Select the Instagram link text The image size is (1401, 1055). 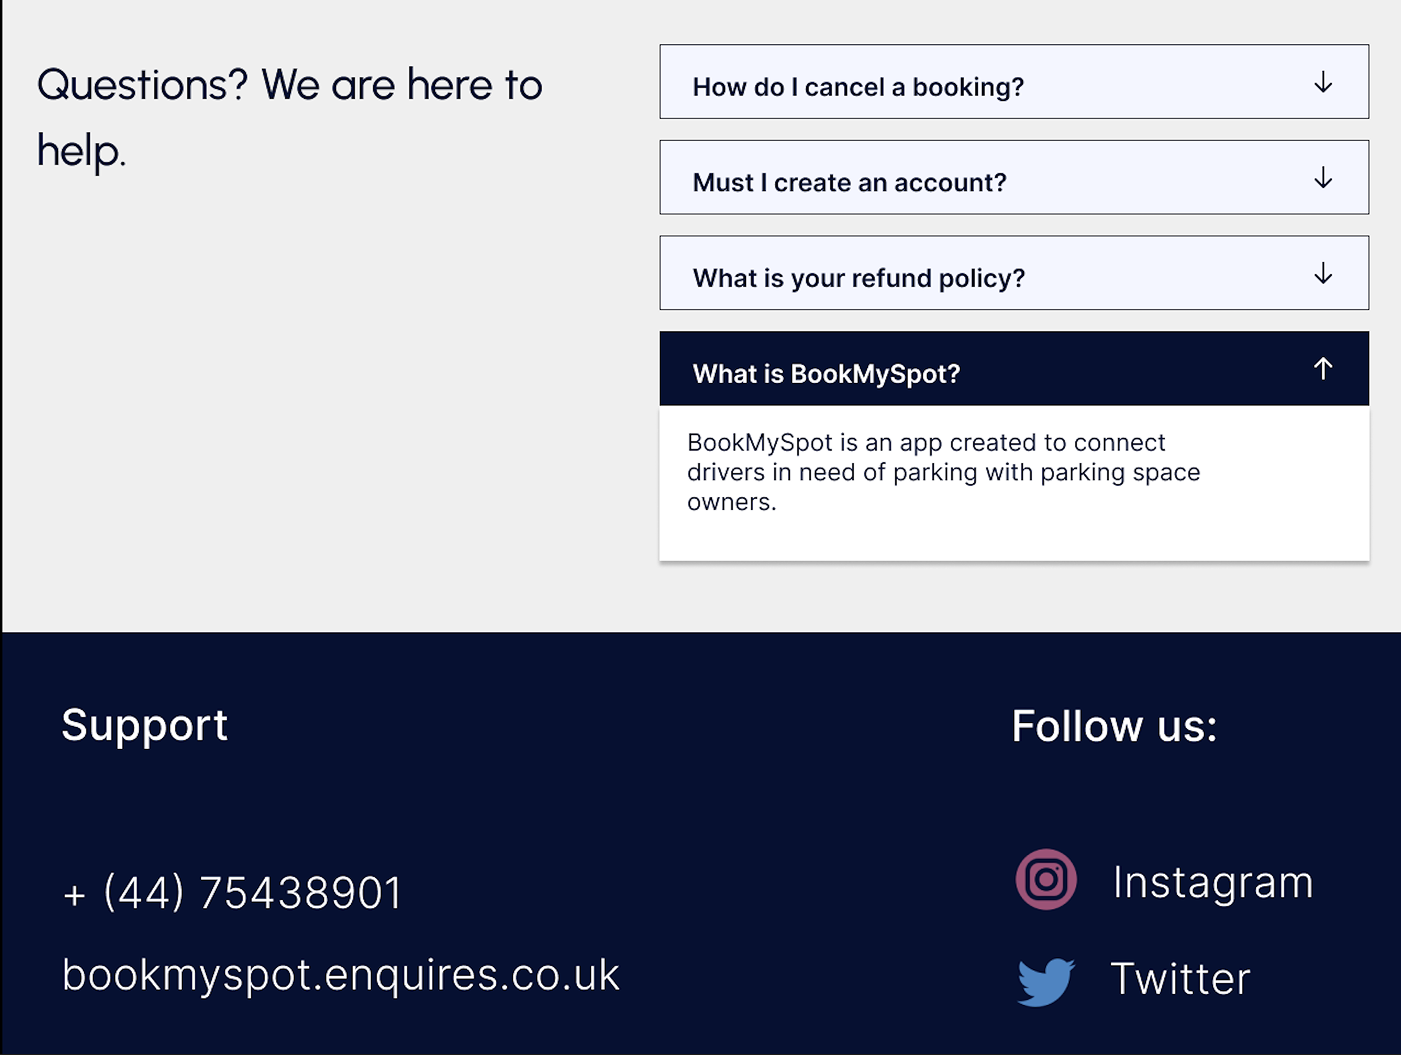pyautogui.click(x=1213, y=881)
